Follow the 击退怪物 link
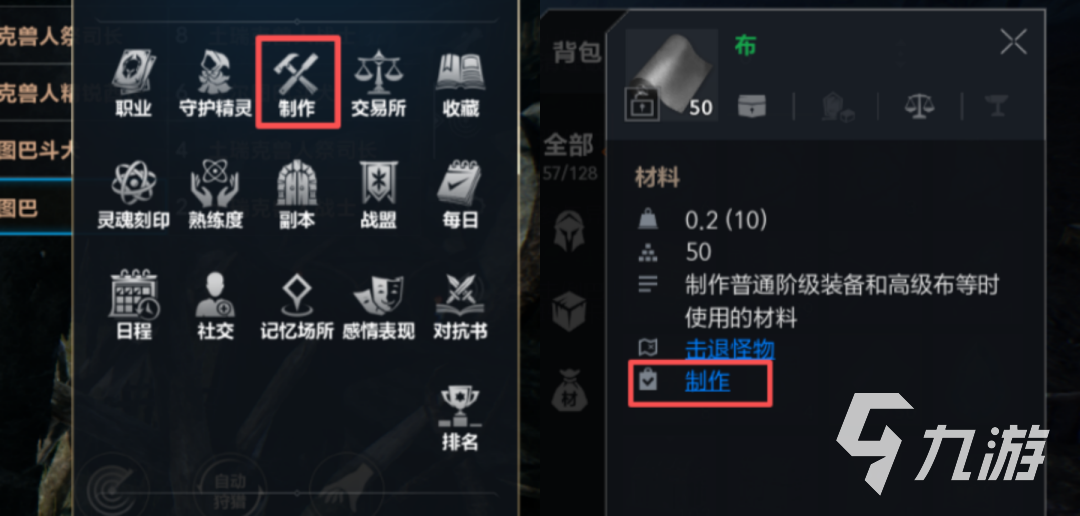The width and height of the screenshot is (1080, 516). [729, 349]
